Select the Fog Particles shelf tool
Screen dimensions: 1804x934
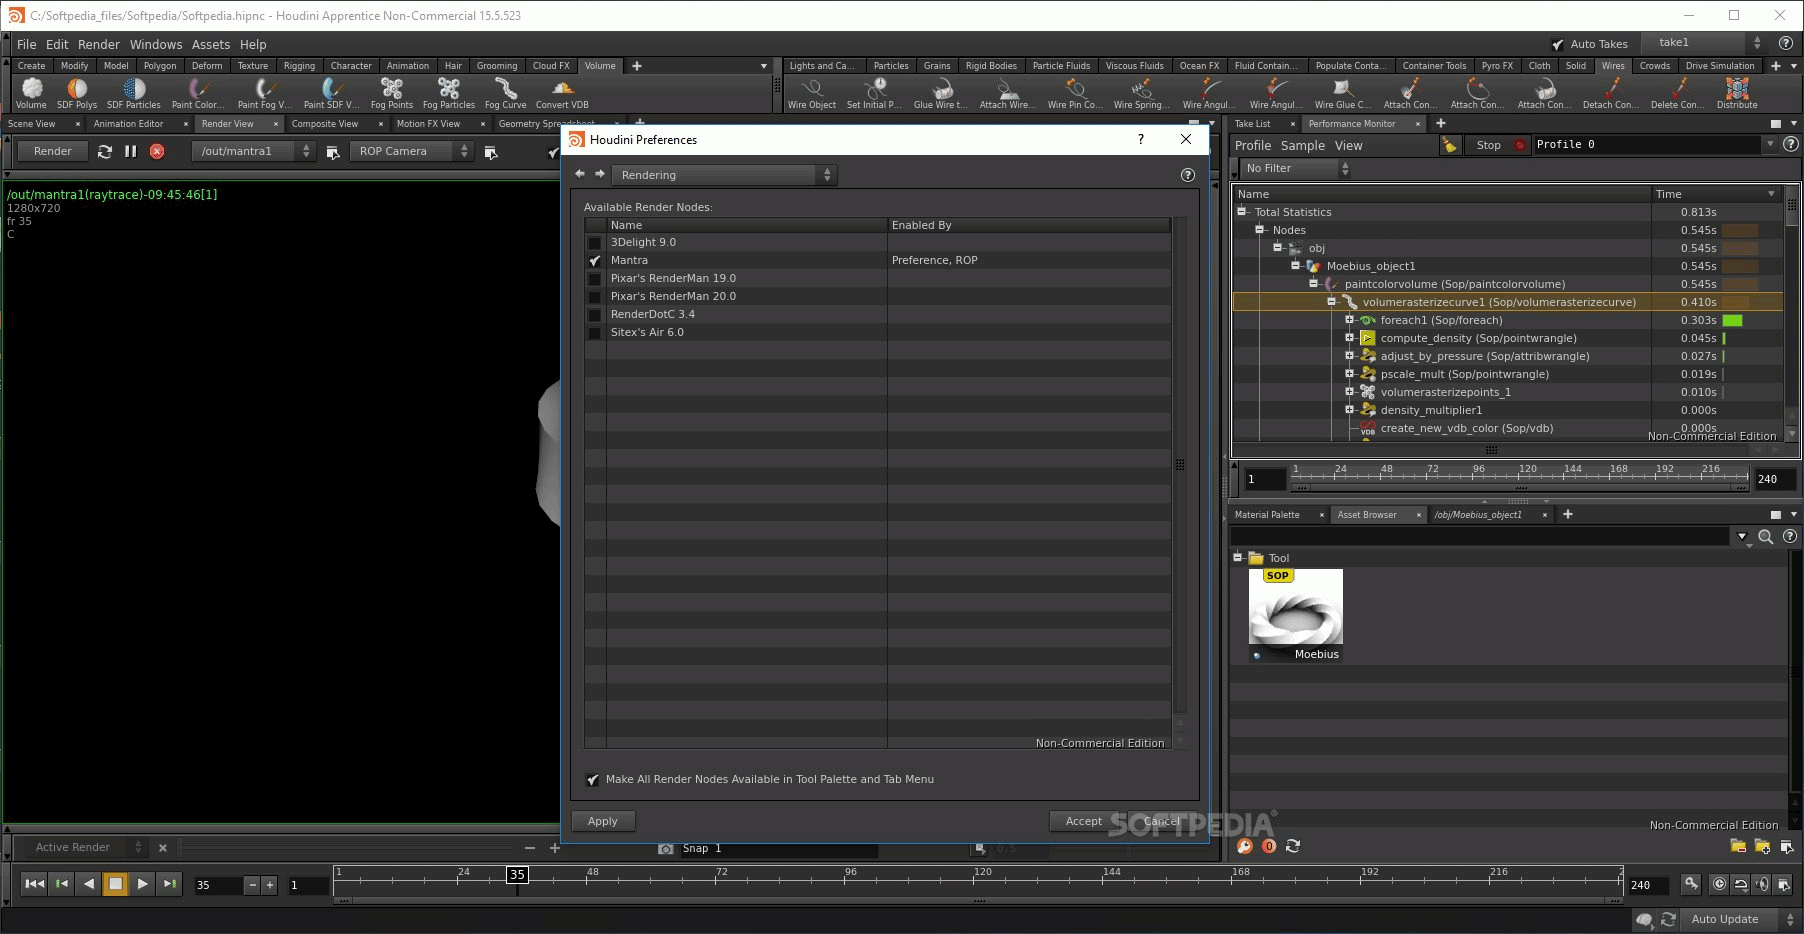point(449,93)
